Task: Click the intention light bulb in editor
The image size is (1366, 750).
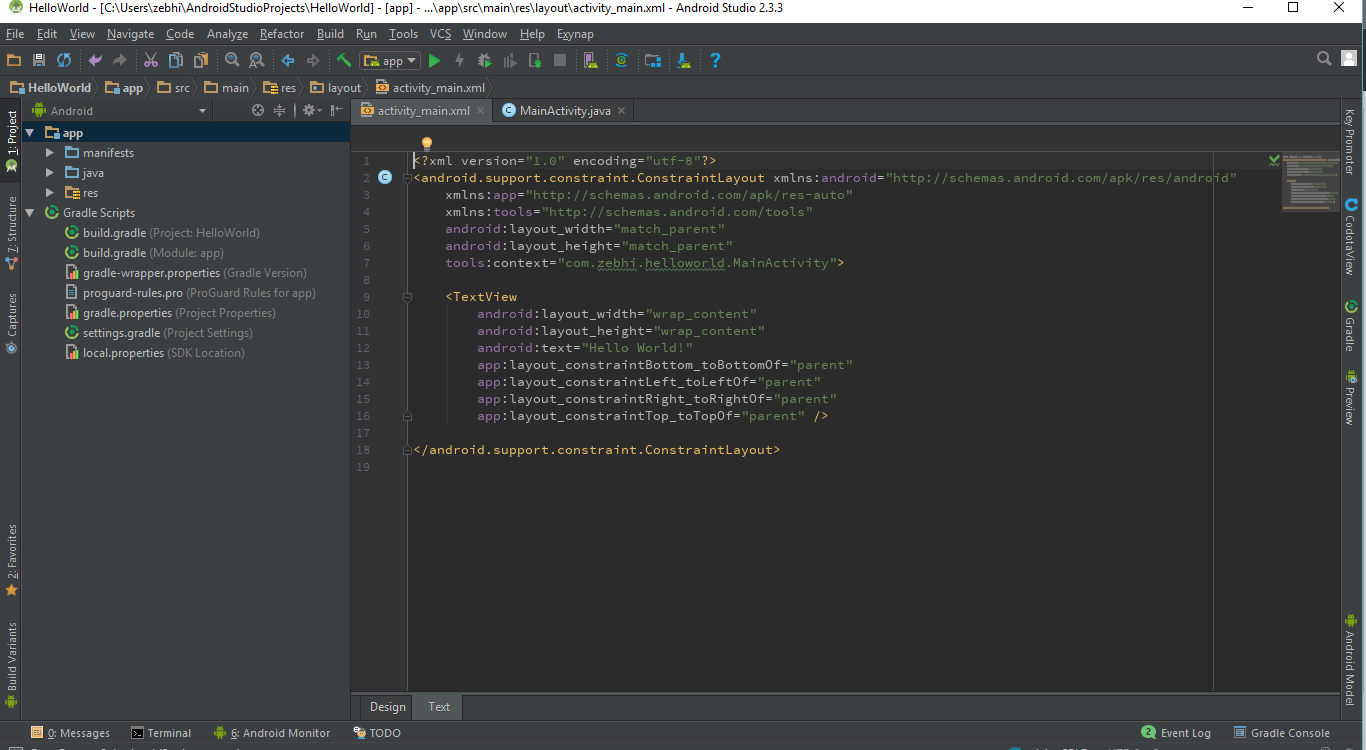Action: click(426, 144)
